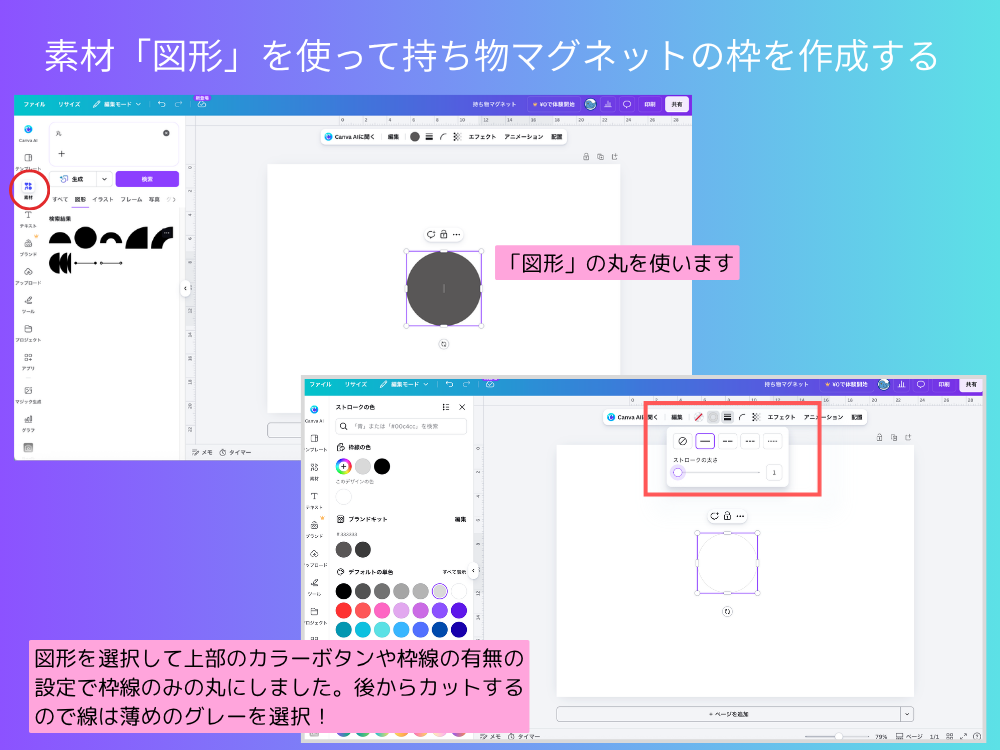Adjust the zoom slider in the lower window

pyautogui.click(x=839, y=736)
